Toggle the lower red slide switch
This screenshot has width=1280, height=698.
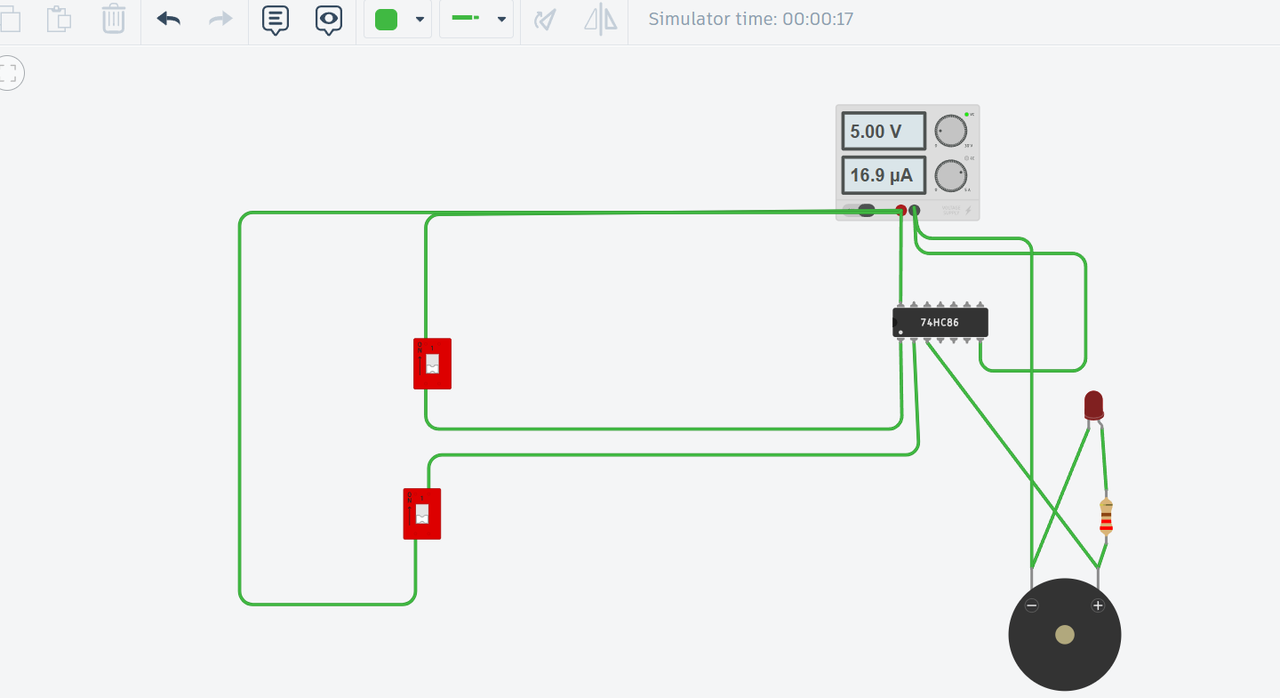422,513
